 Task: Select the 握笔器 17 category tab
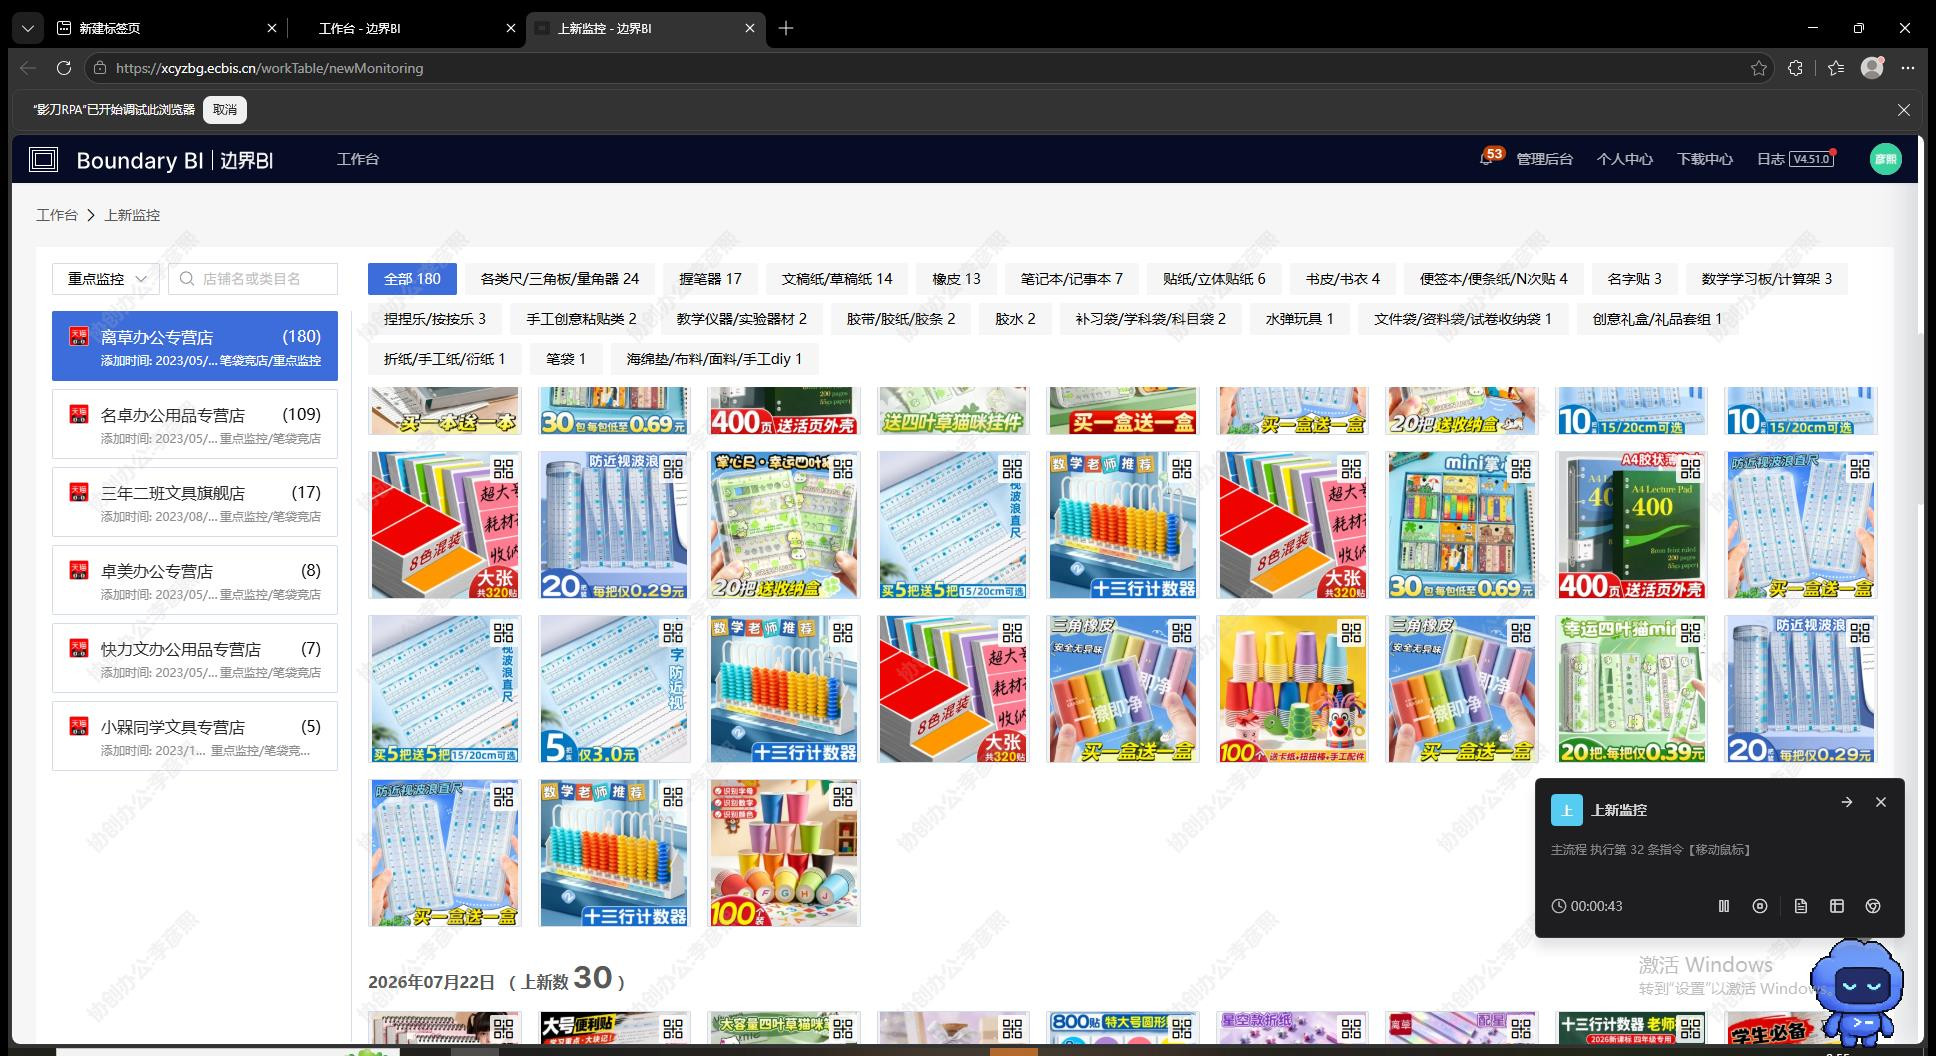(710, 279)
